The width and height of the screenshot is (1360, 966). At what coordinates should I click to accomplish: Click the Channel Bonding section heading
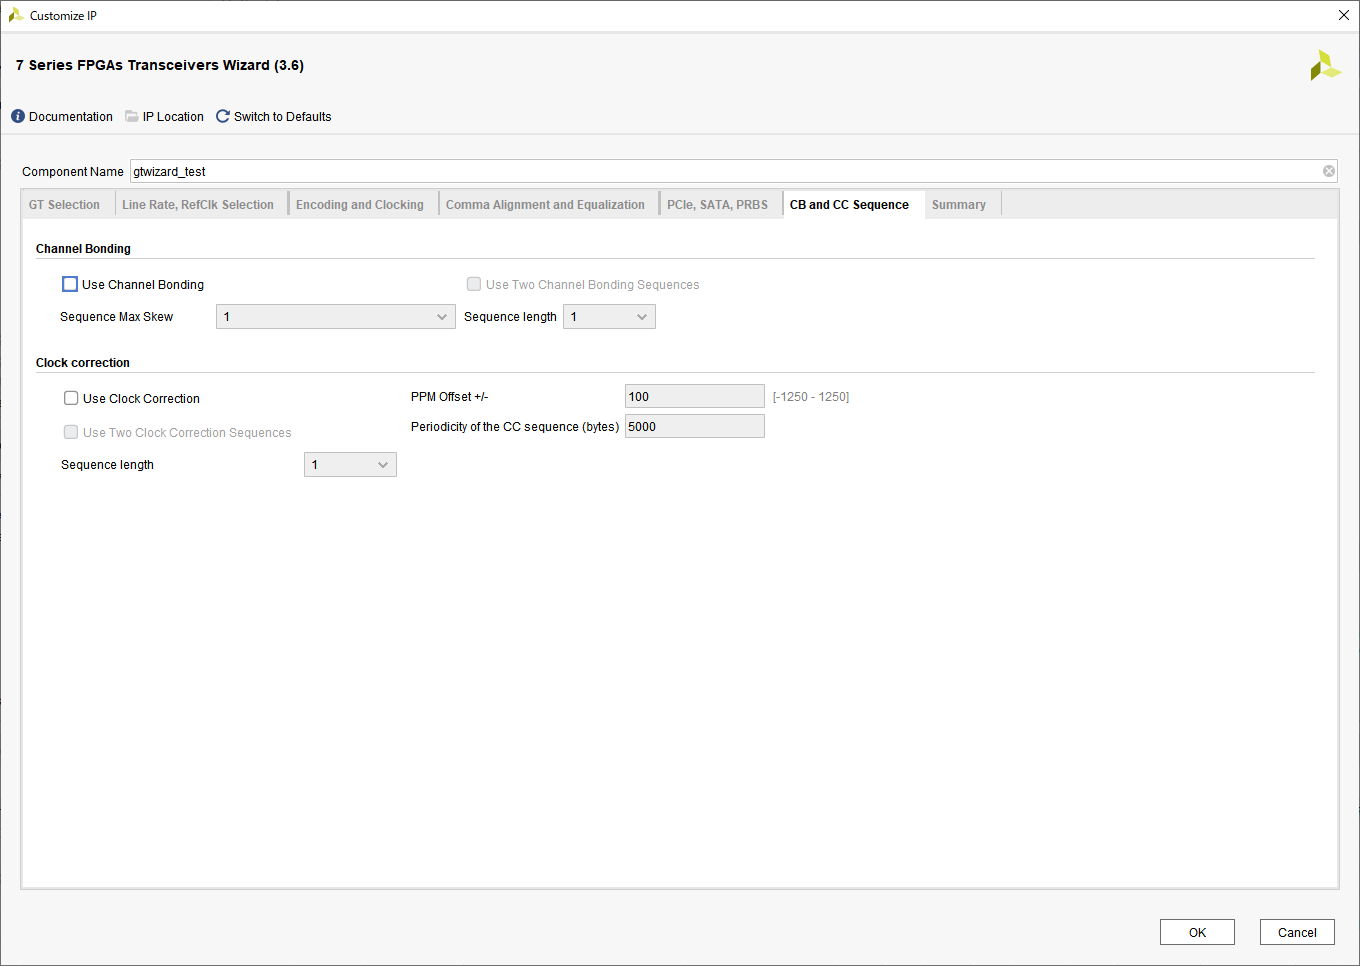pyautogui.click(x=83, y=249)
